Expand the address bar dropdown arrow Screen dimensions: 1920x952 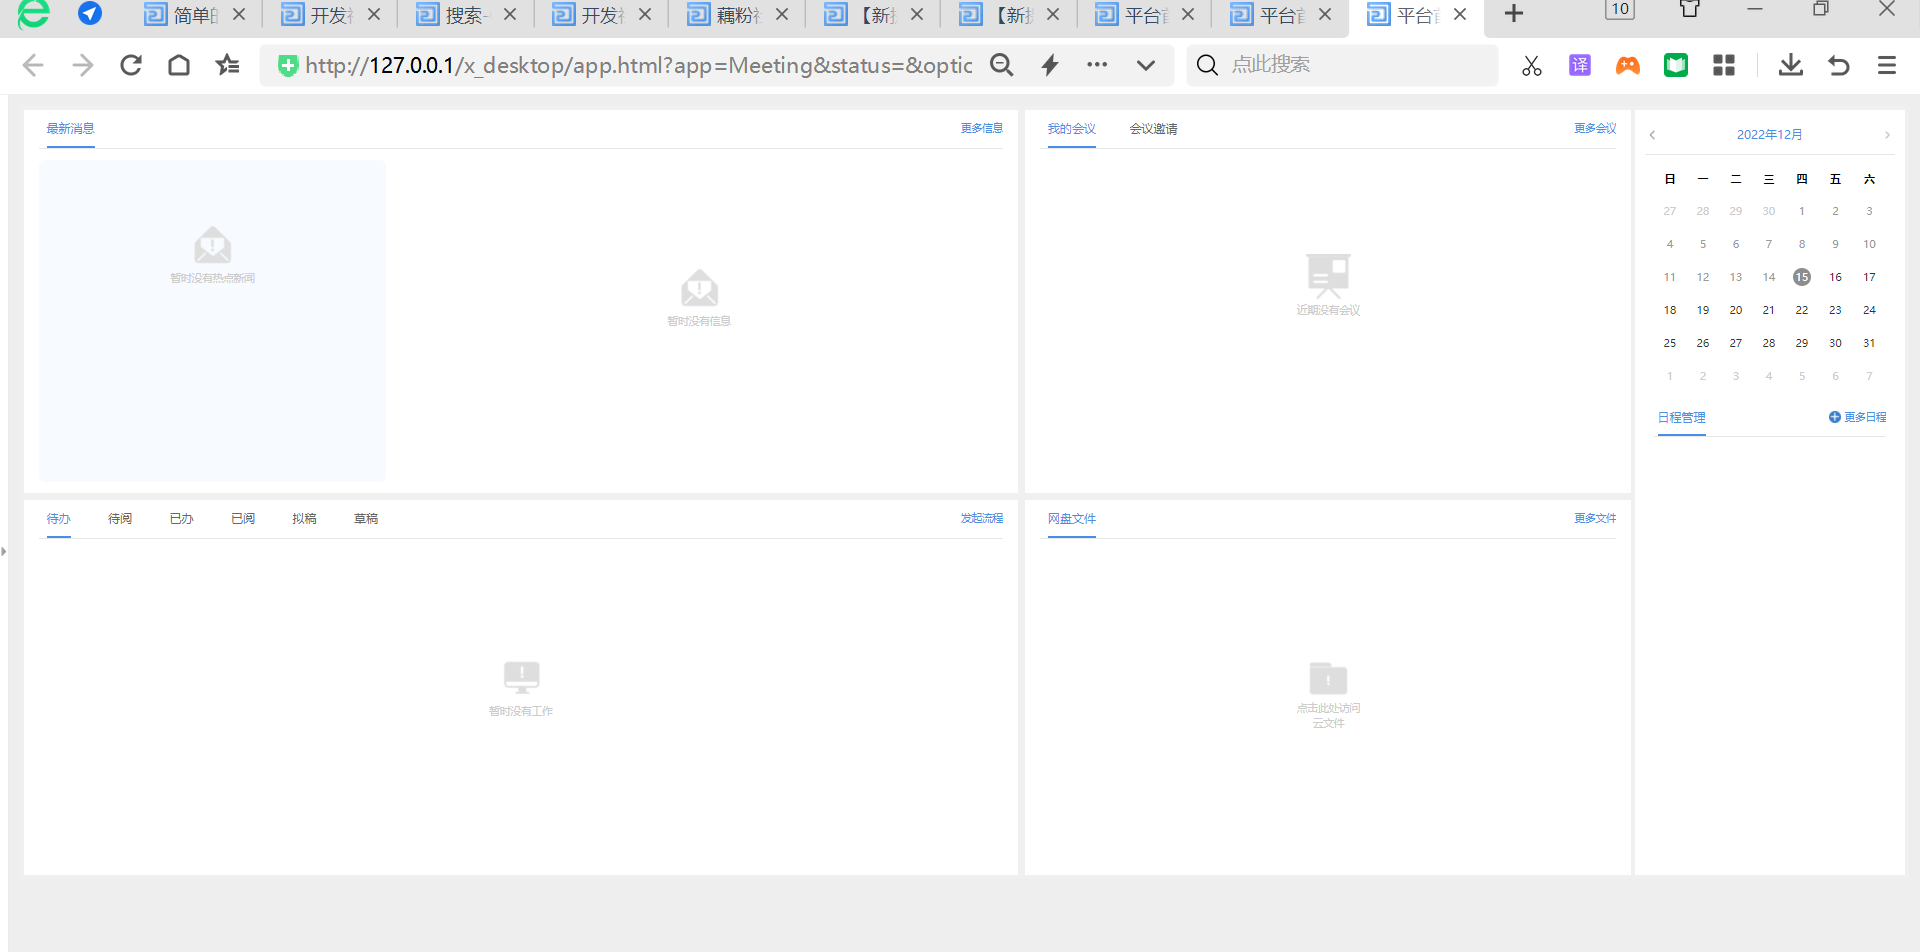1146,66
